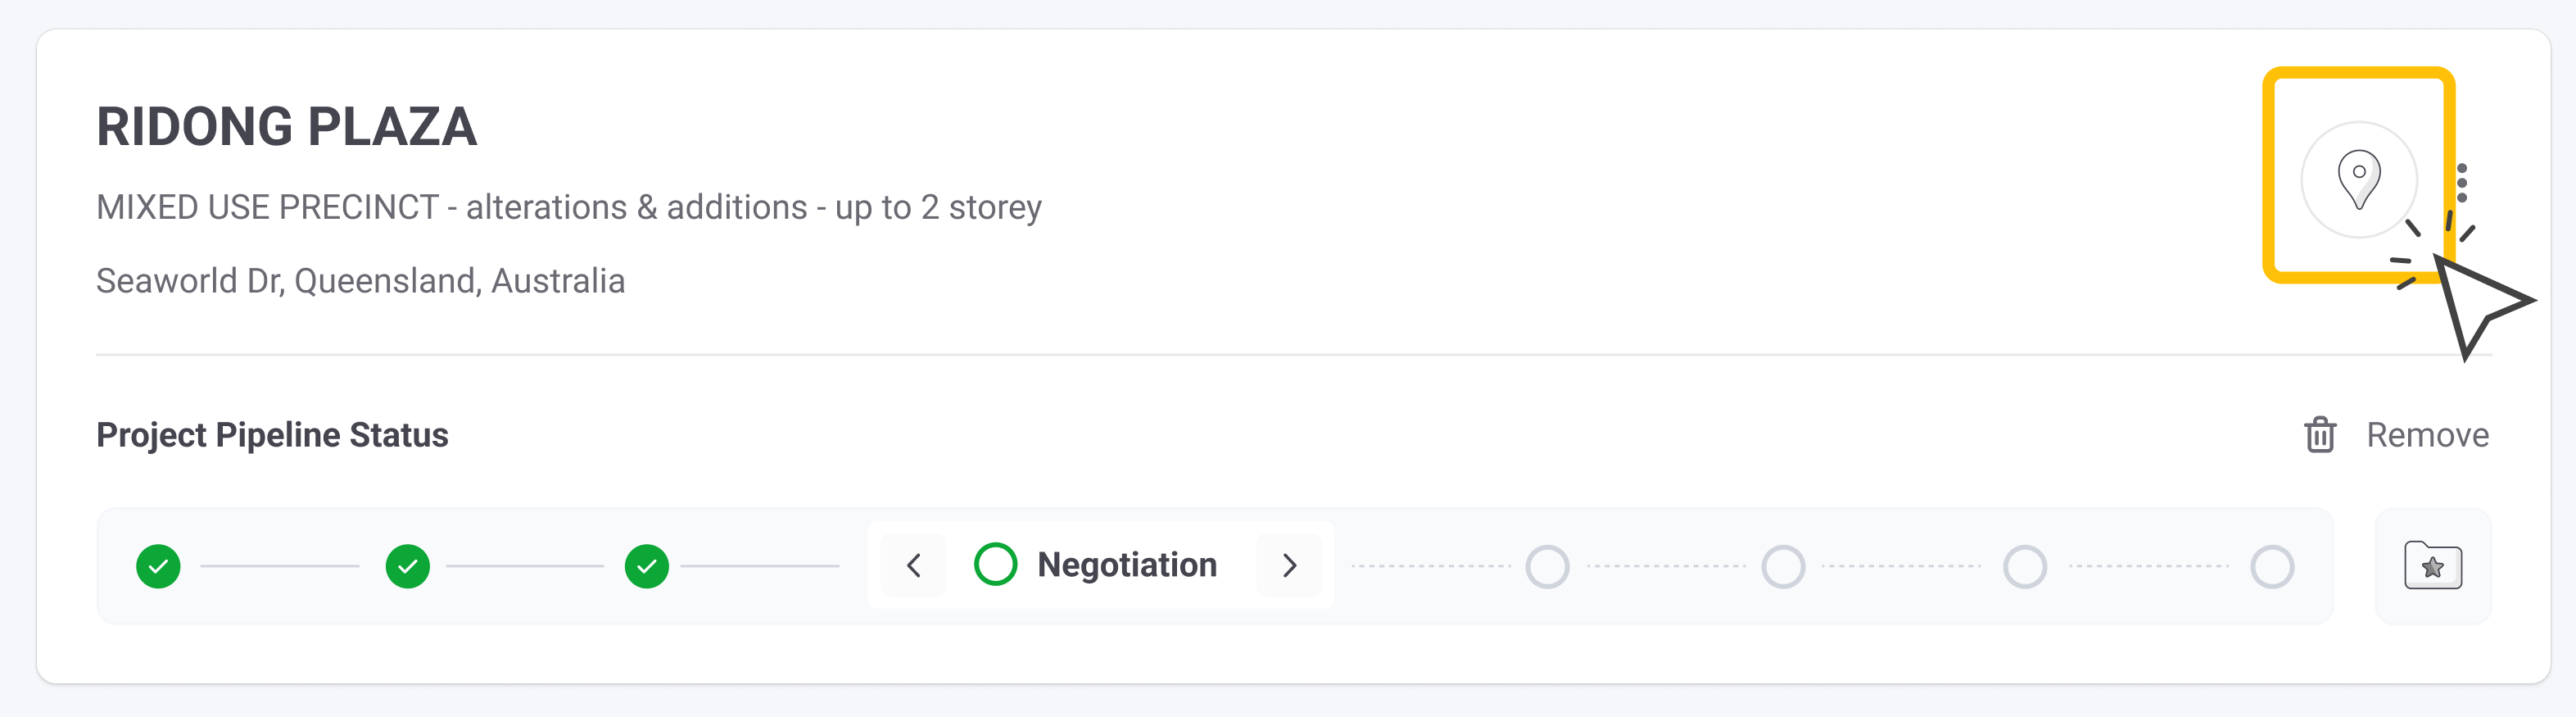Select the second completed pipeline stage checkmark

tap(407, 566)
